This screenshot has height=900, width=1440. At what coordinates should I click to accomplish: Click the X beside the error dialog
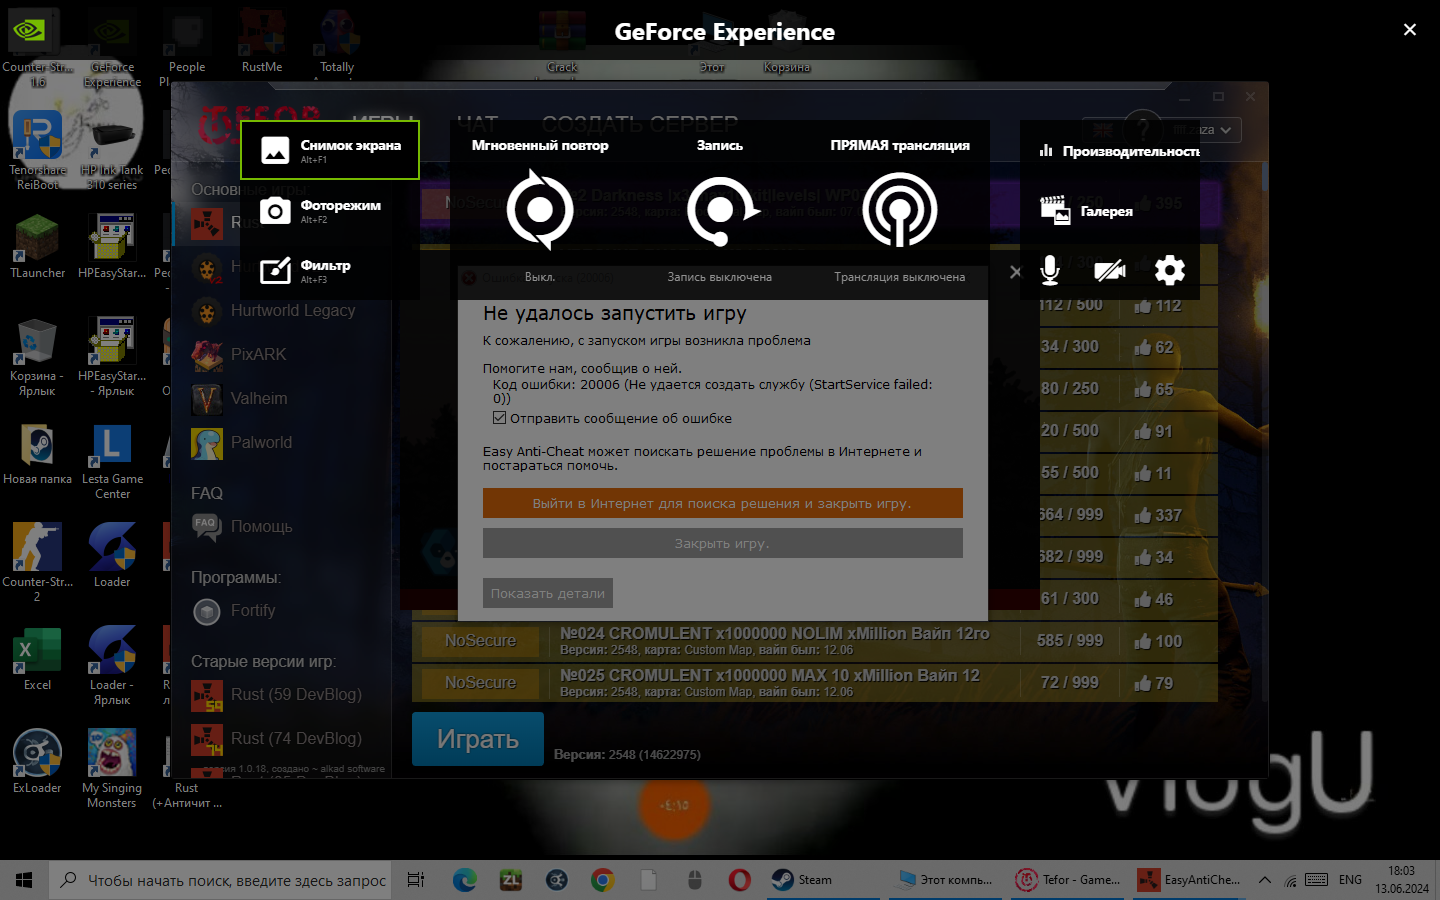(1016, 272)
